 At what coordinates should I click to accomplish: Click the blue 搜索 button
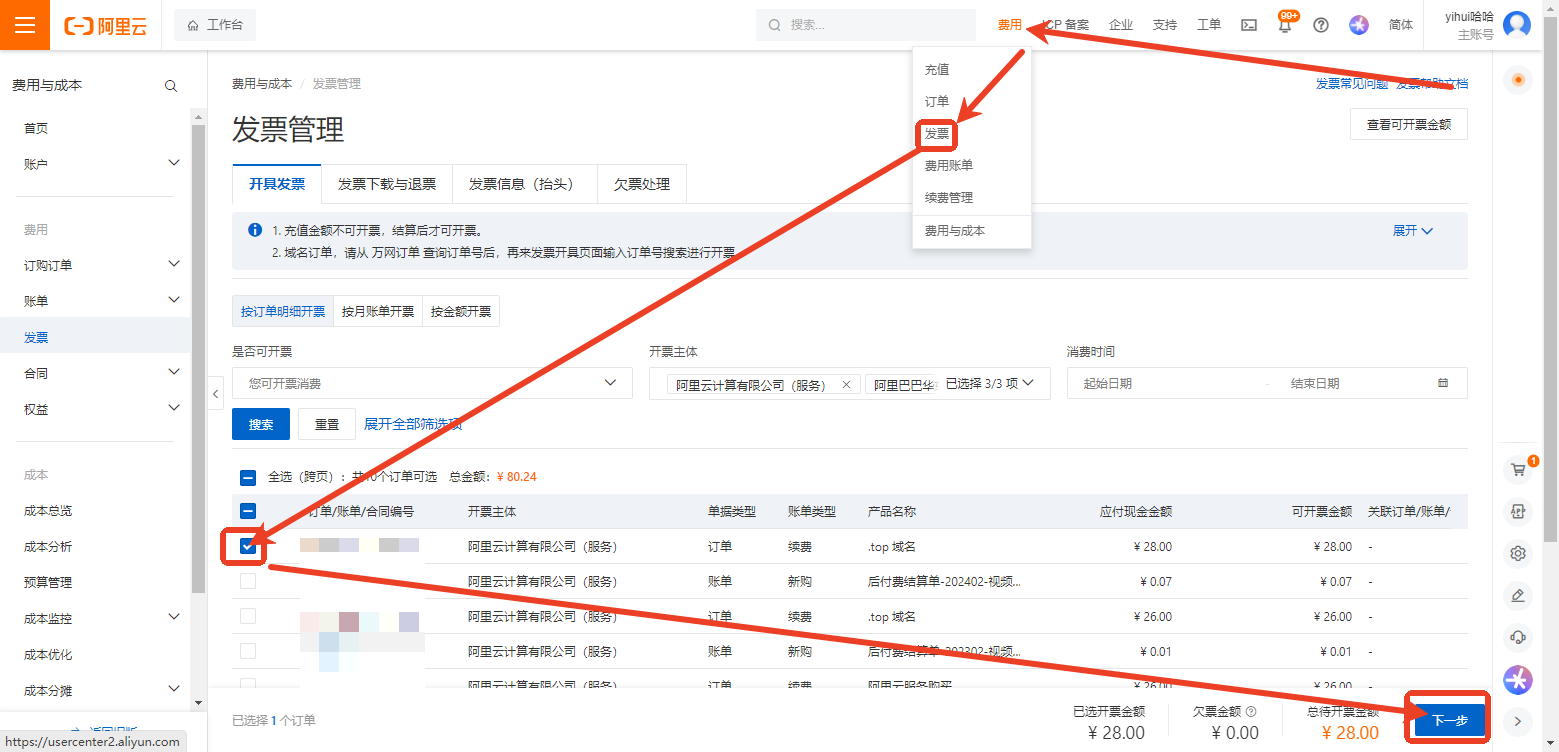tap(261, 424)
